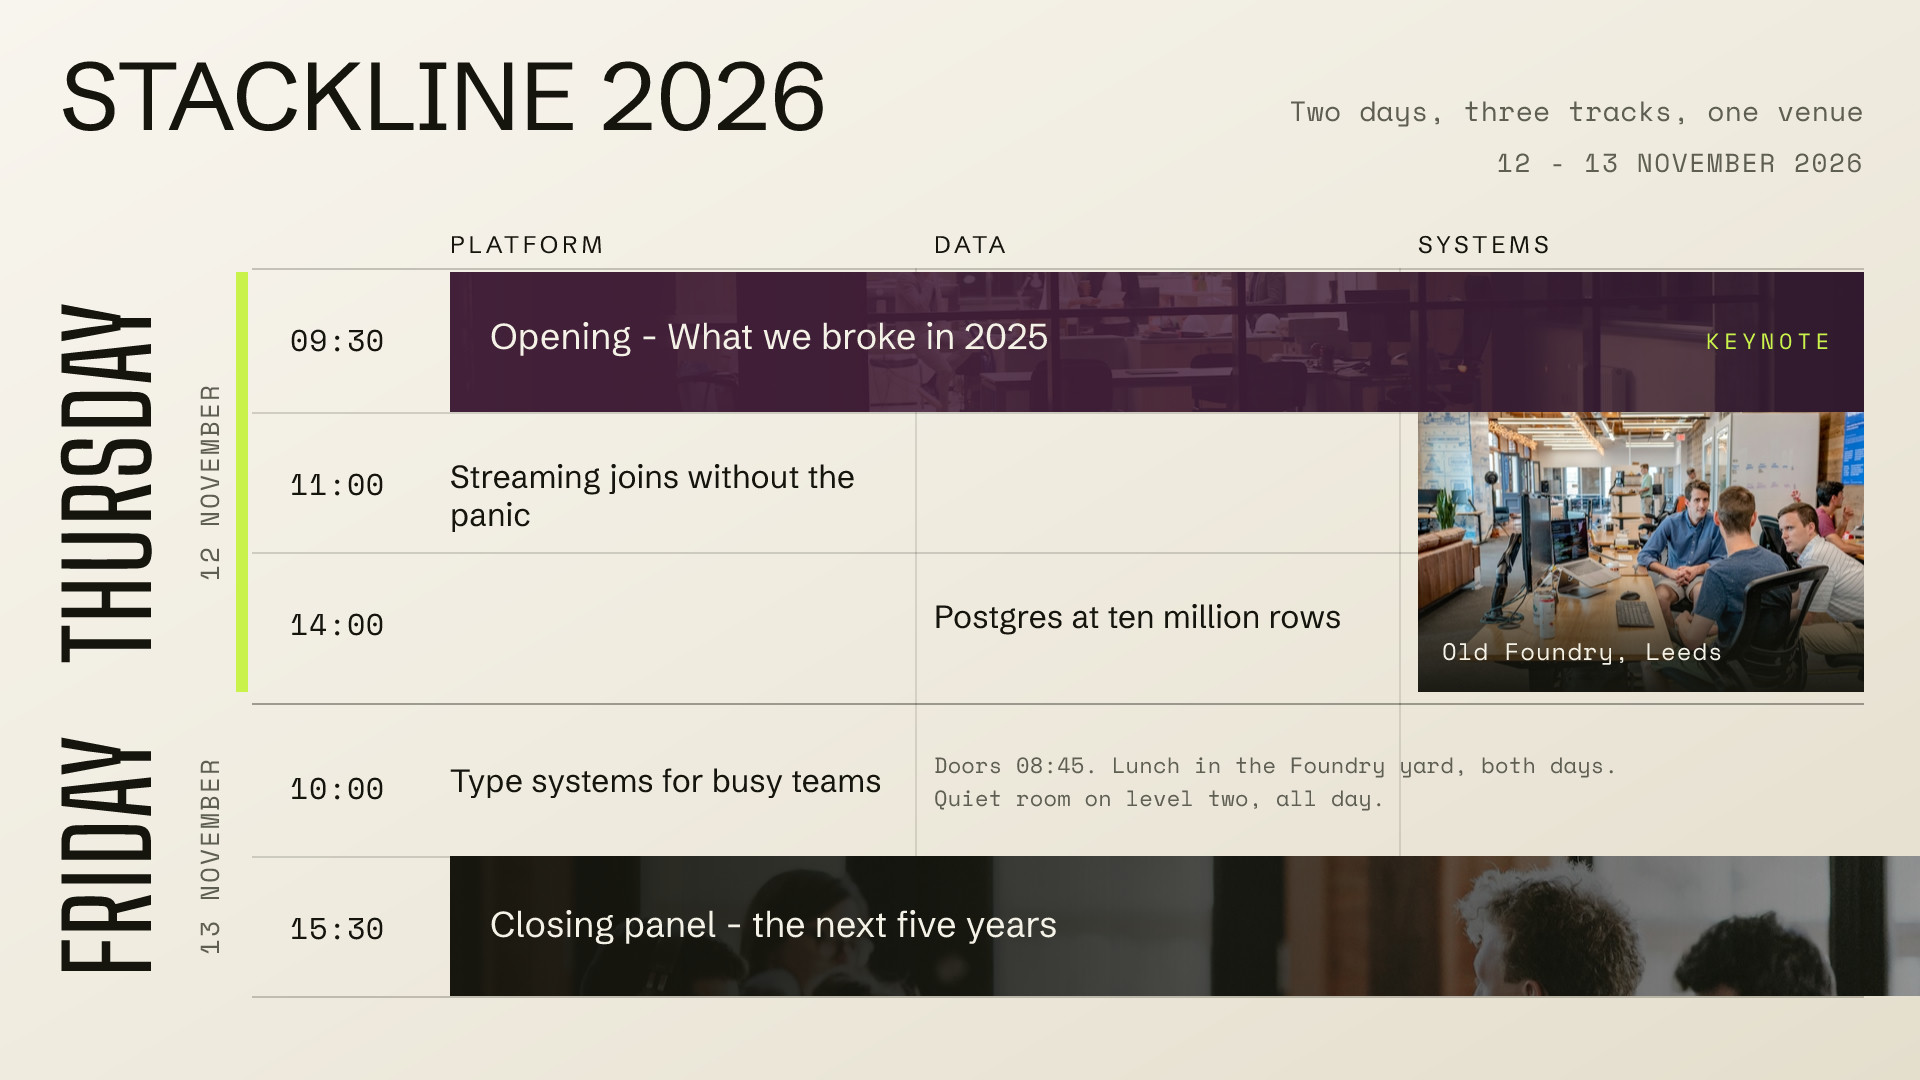This screenshot has height=1080, width=1920.
Task: Open the Opening keynote session banner
Action: point(1157,342)
